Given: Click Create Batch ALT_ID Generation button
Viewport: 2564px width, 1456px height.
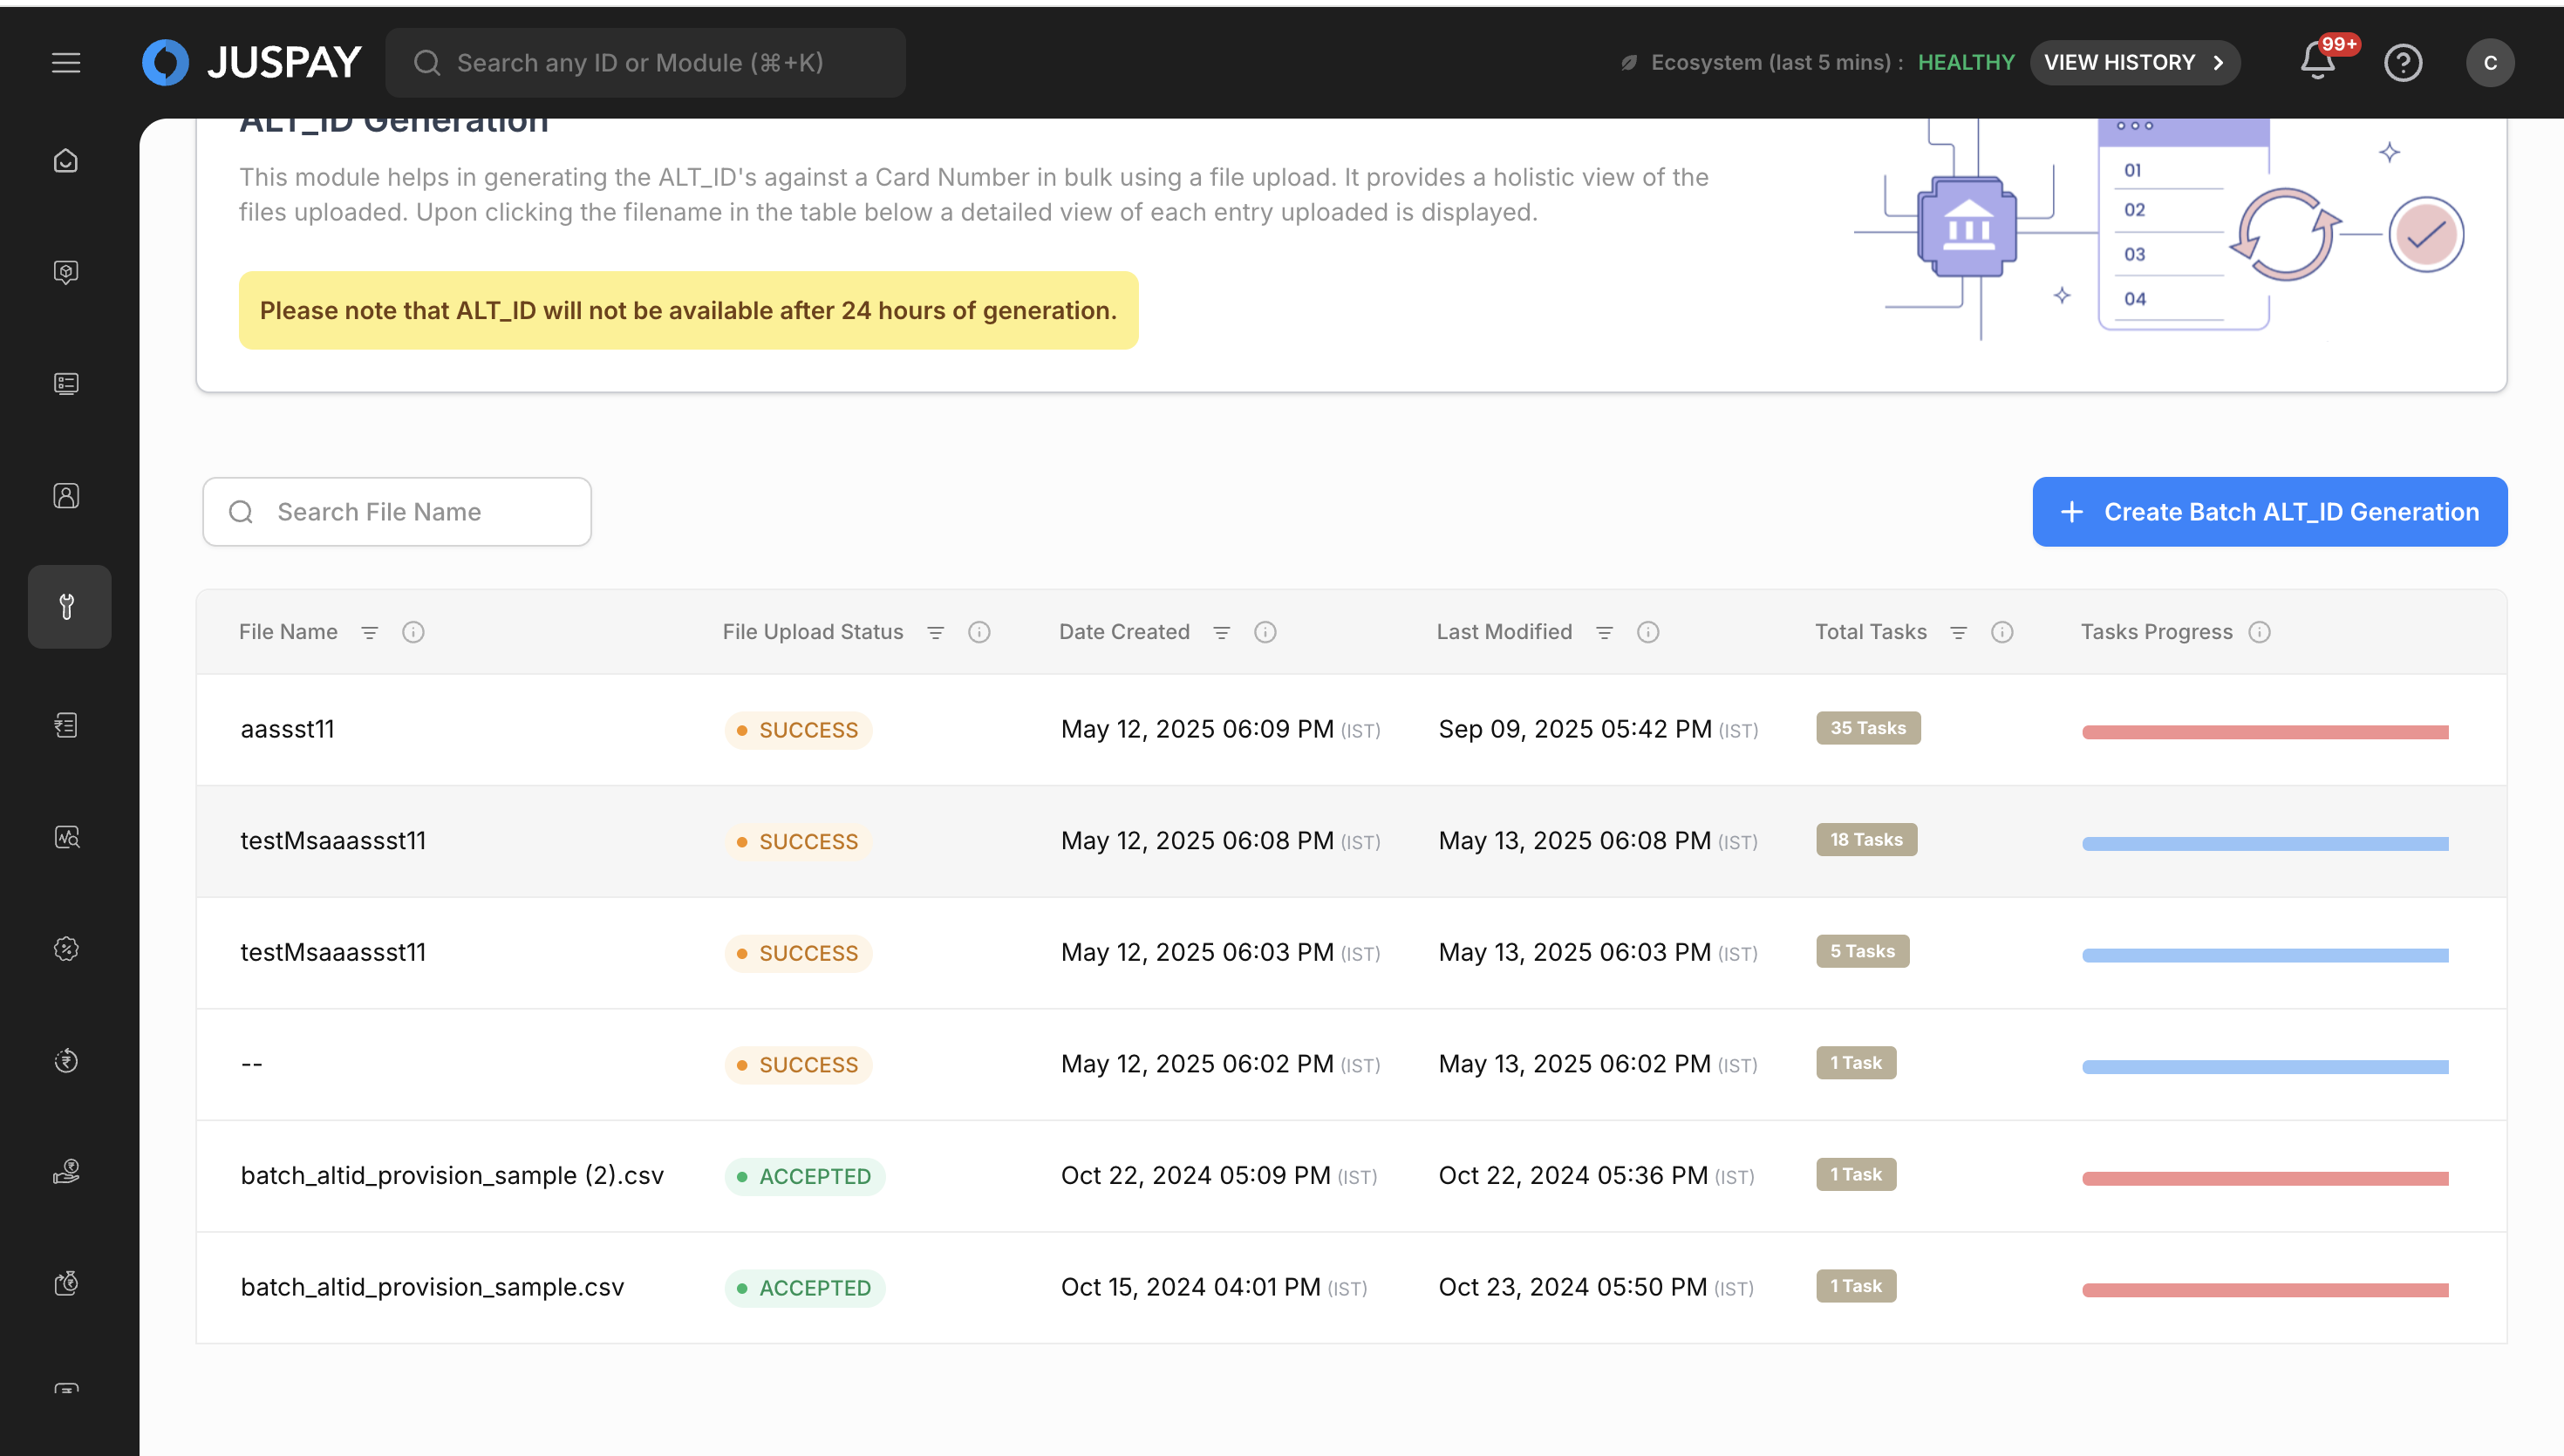Looking at the screenshot, I should 2269,512.
